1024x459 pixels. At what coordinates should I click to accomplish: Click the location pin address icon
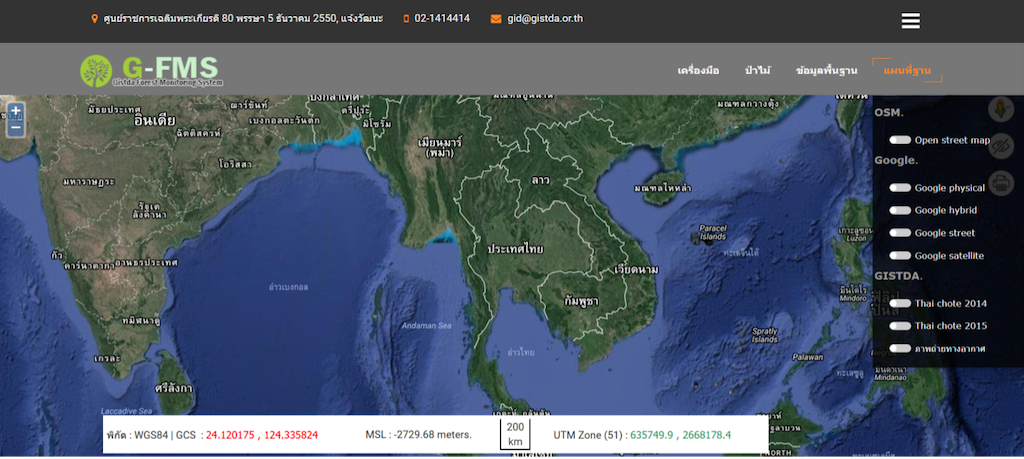tap(94, 19)
